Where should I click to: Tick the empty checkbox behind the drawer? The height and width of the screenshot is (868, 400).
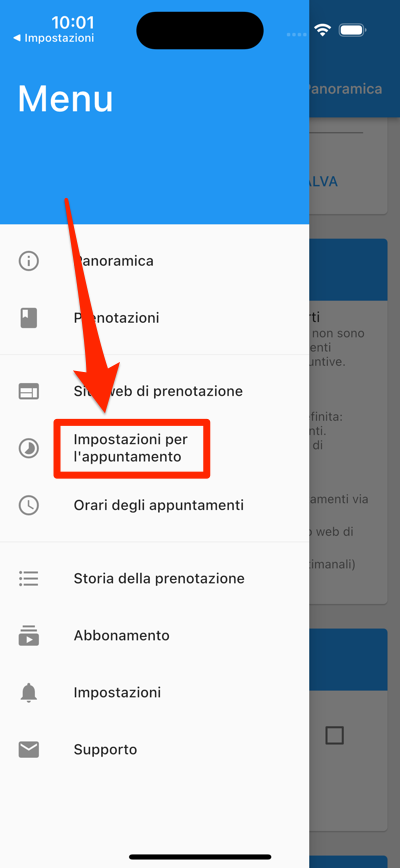[335, 735]
